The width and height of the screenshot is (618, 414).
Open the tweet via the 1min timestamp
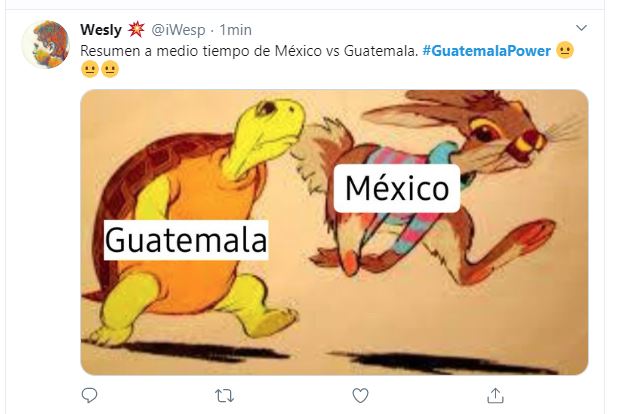235,30
